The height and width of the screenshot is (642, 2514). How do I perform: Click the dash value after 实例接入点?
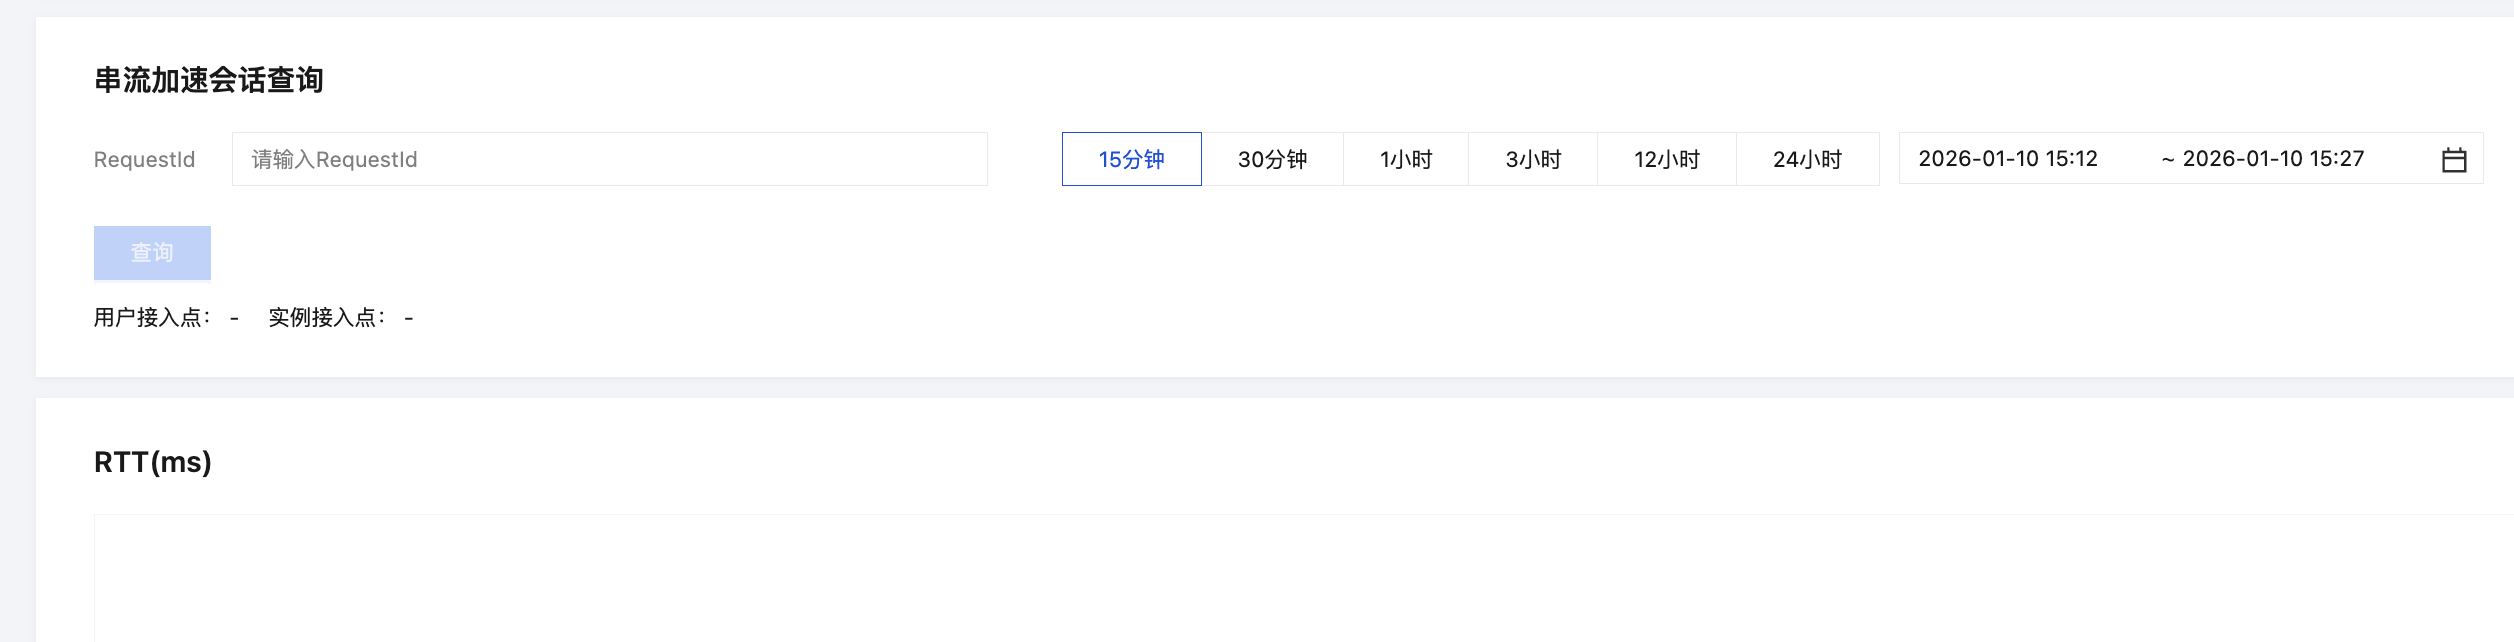coord(409,319)
